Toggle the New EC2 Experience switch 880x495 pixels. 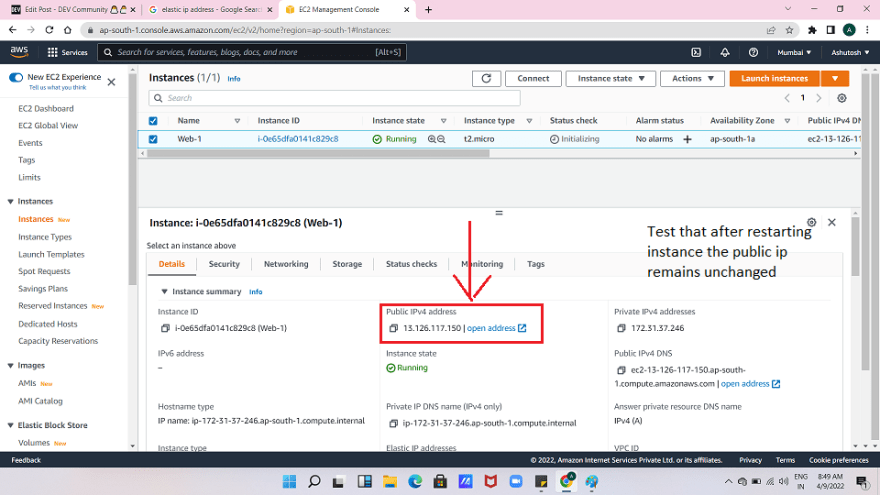point(16,77)
